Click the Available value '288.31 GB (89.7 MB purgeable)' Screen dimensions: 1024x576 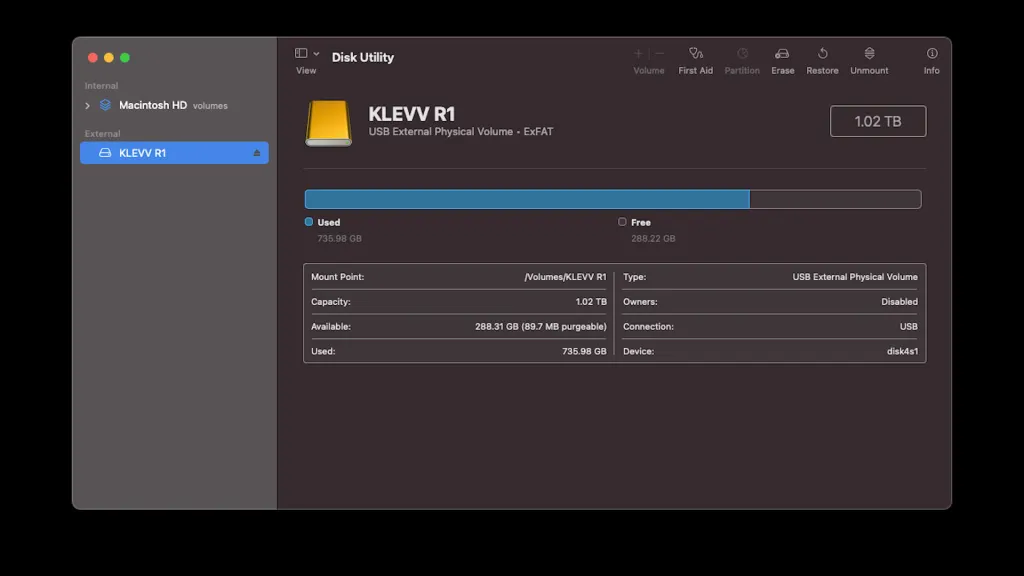[541, 327]
